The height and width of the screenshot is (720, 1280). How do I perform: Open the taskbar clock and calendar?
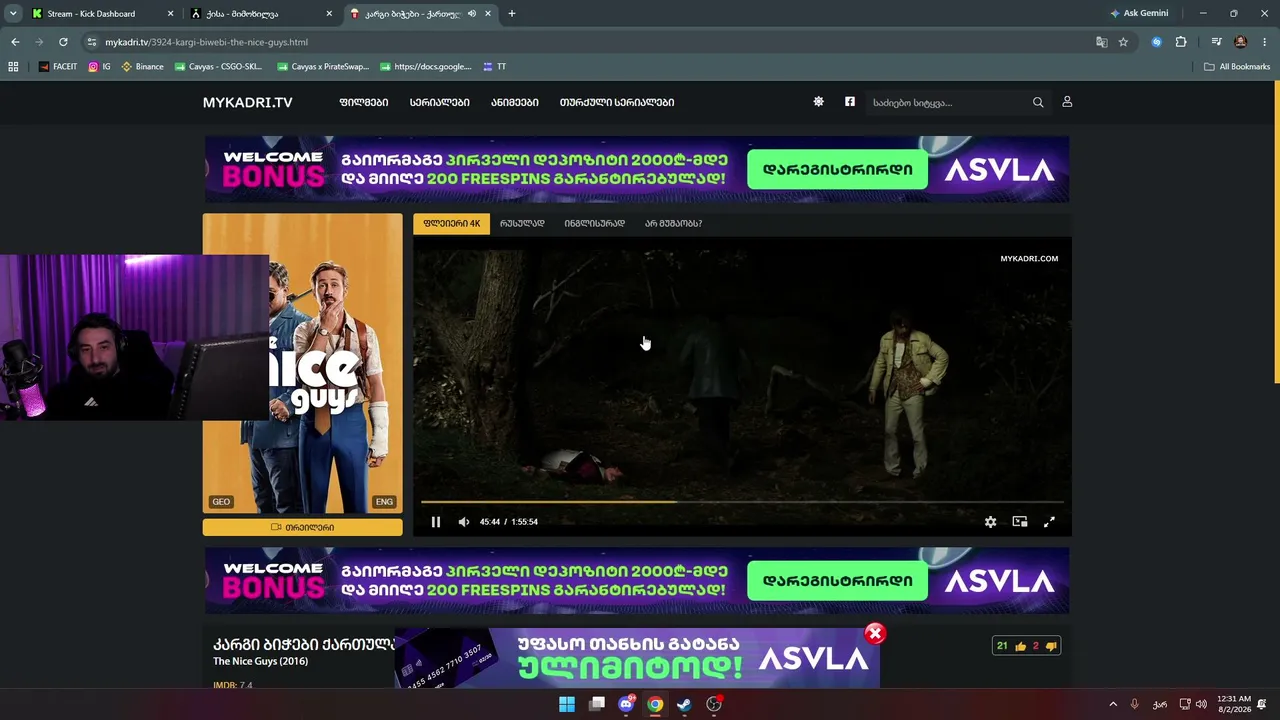coord(1236,704)
